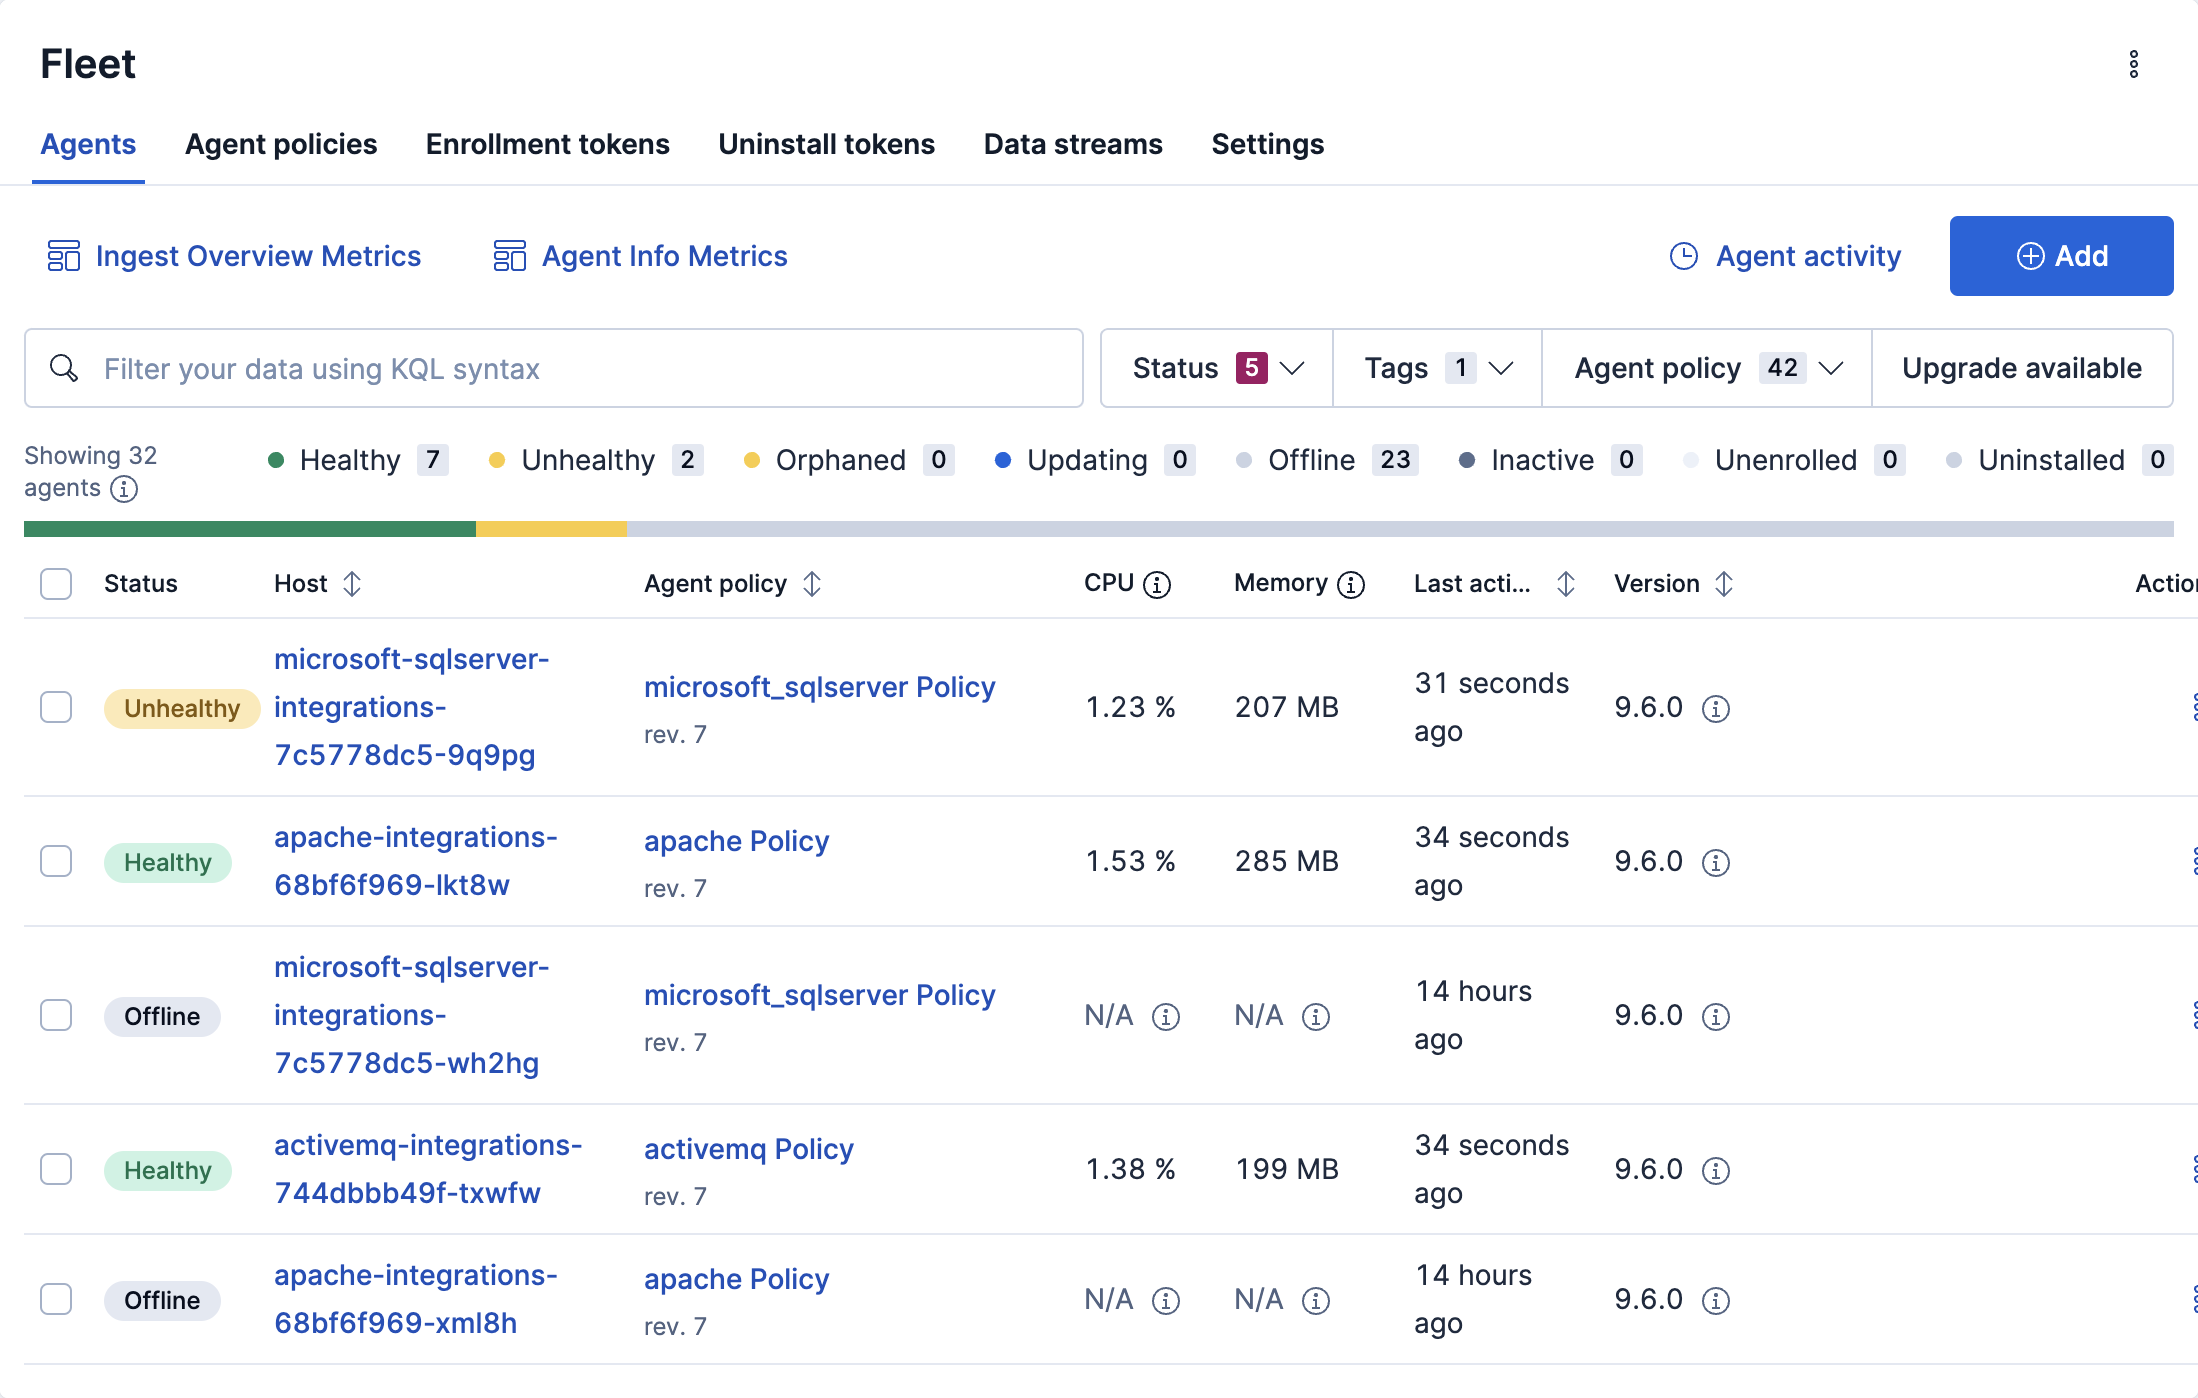Sort table by Version column arrows
The width and height of the screenshot is (2198, 1398).
tap(1724, 583)
